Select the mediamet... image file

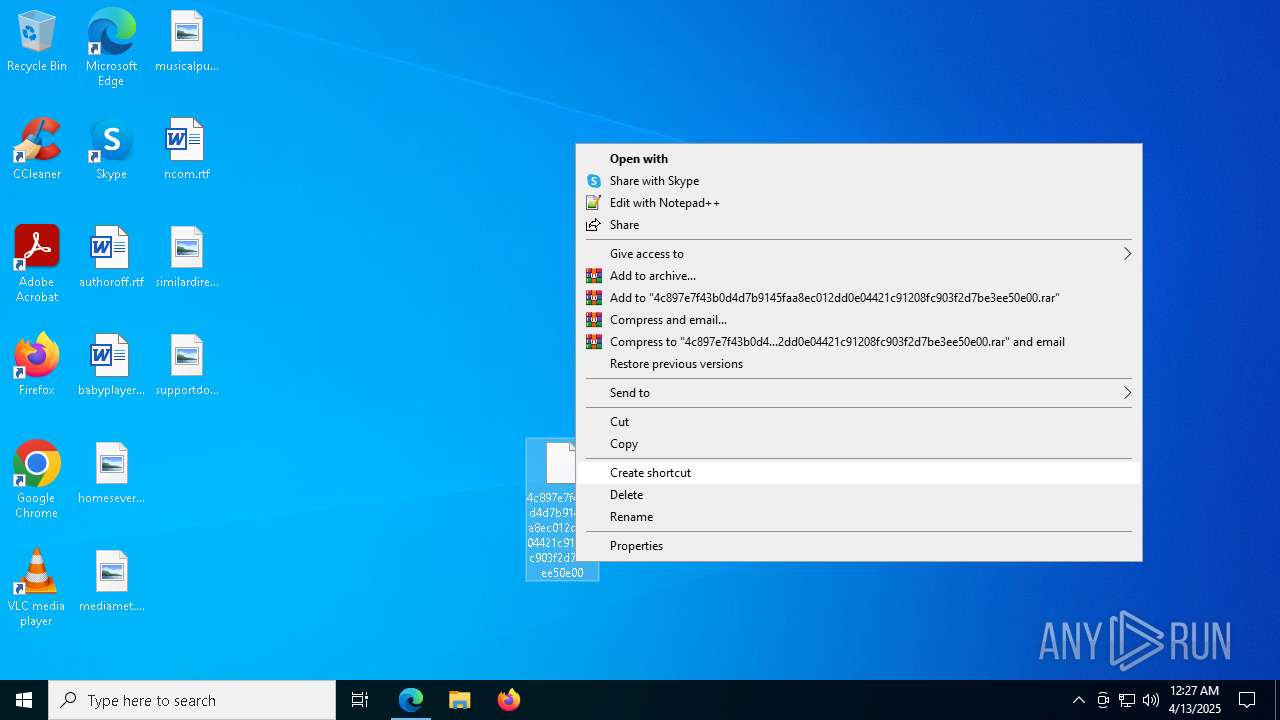[111, 582]
